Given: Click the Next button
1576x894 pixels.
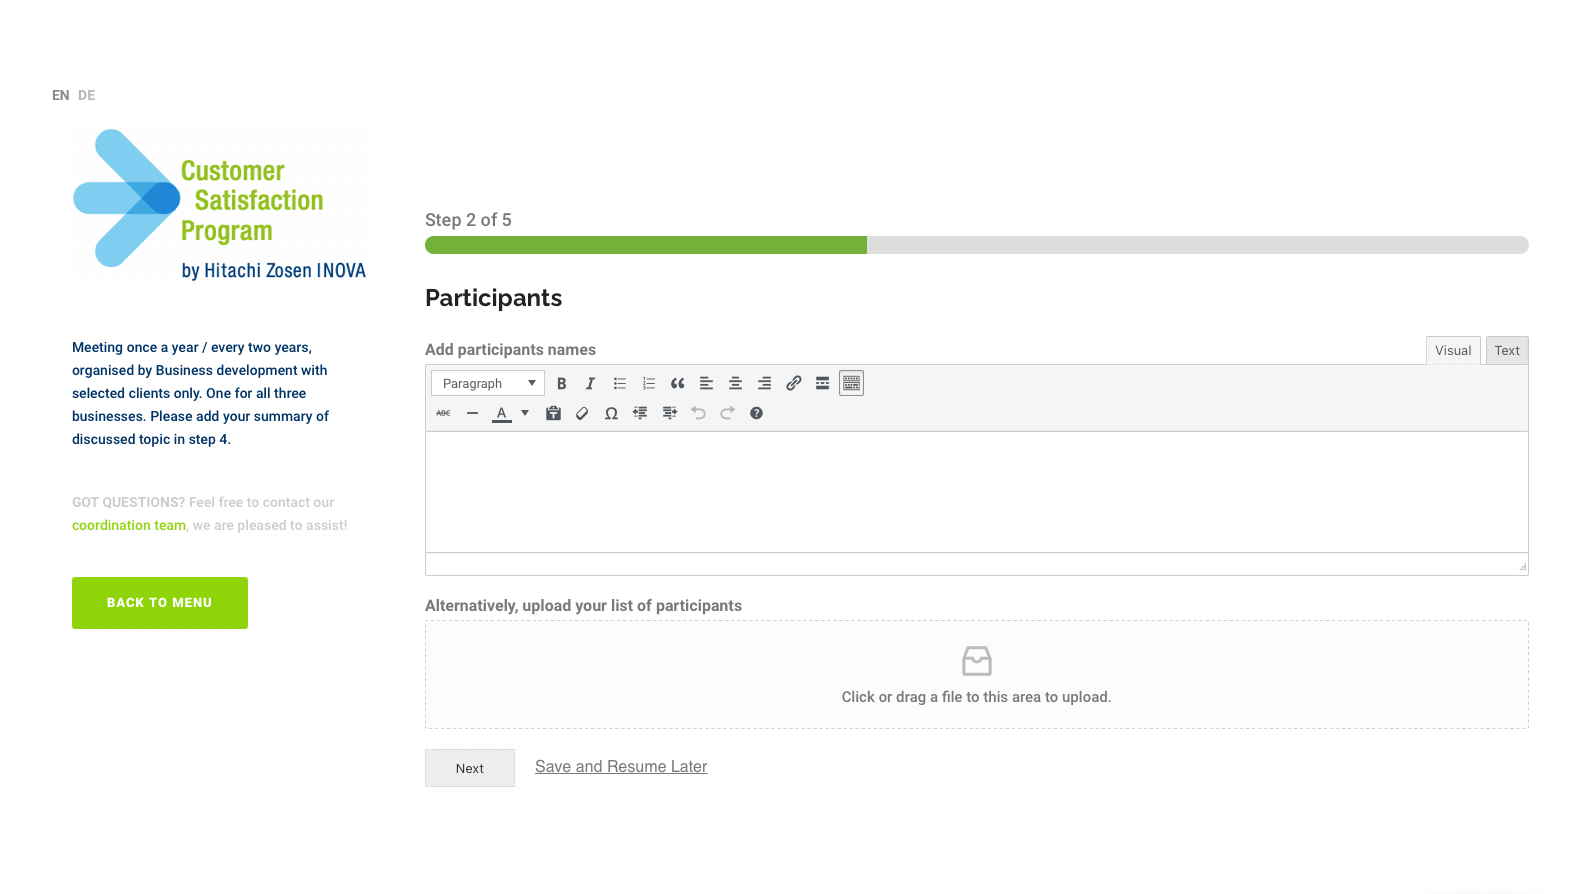Looking at the screenshot, I should coord(470,768).
